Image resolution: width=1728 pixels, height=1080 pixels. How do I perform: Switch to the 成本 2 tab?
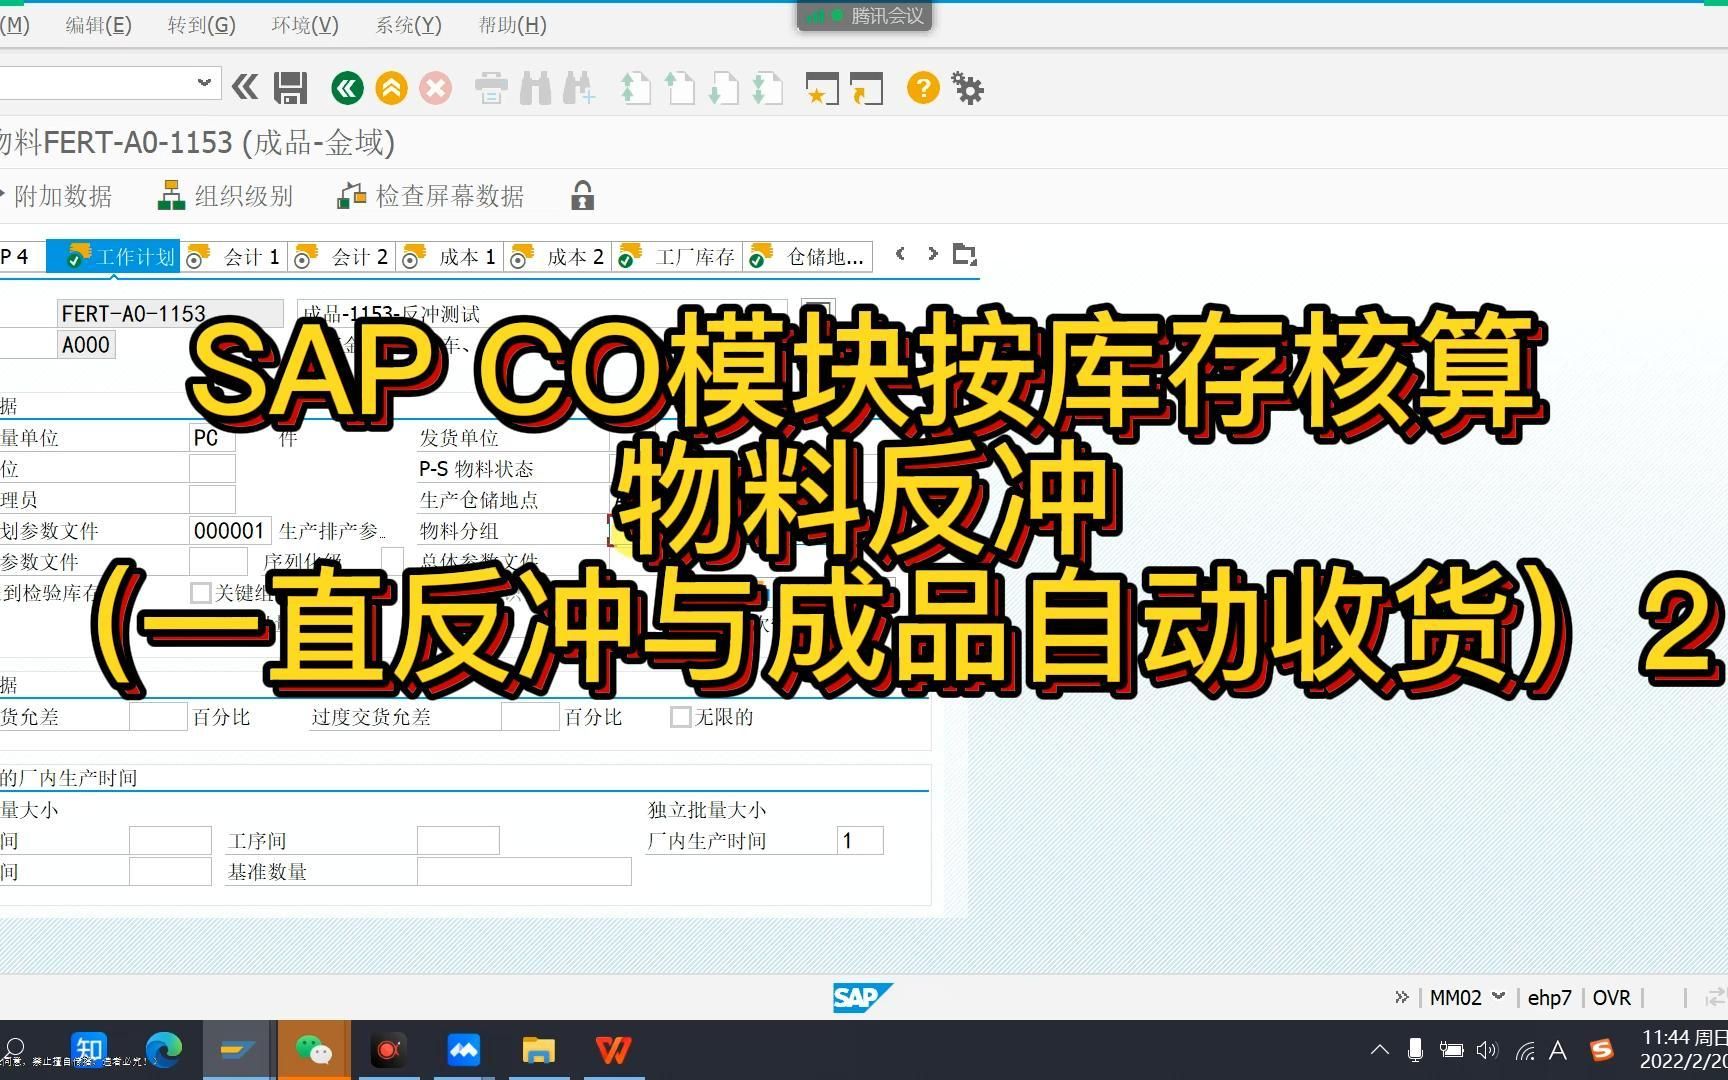557,257
